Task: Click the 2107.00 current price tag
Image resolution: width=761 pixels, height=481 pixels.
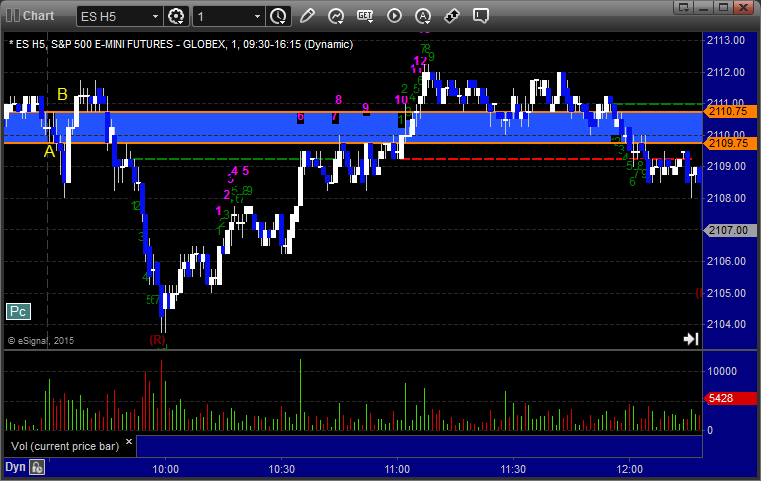Action: pyautogui.click(x=730, y=230)
